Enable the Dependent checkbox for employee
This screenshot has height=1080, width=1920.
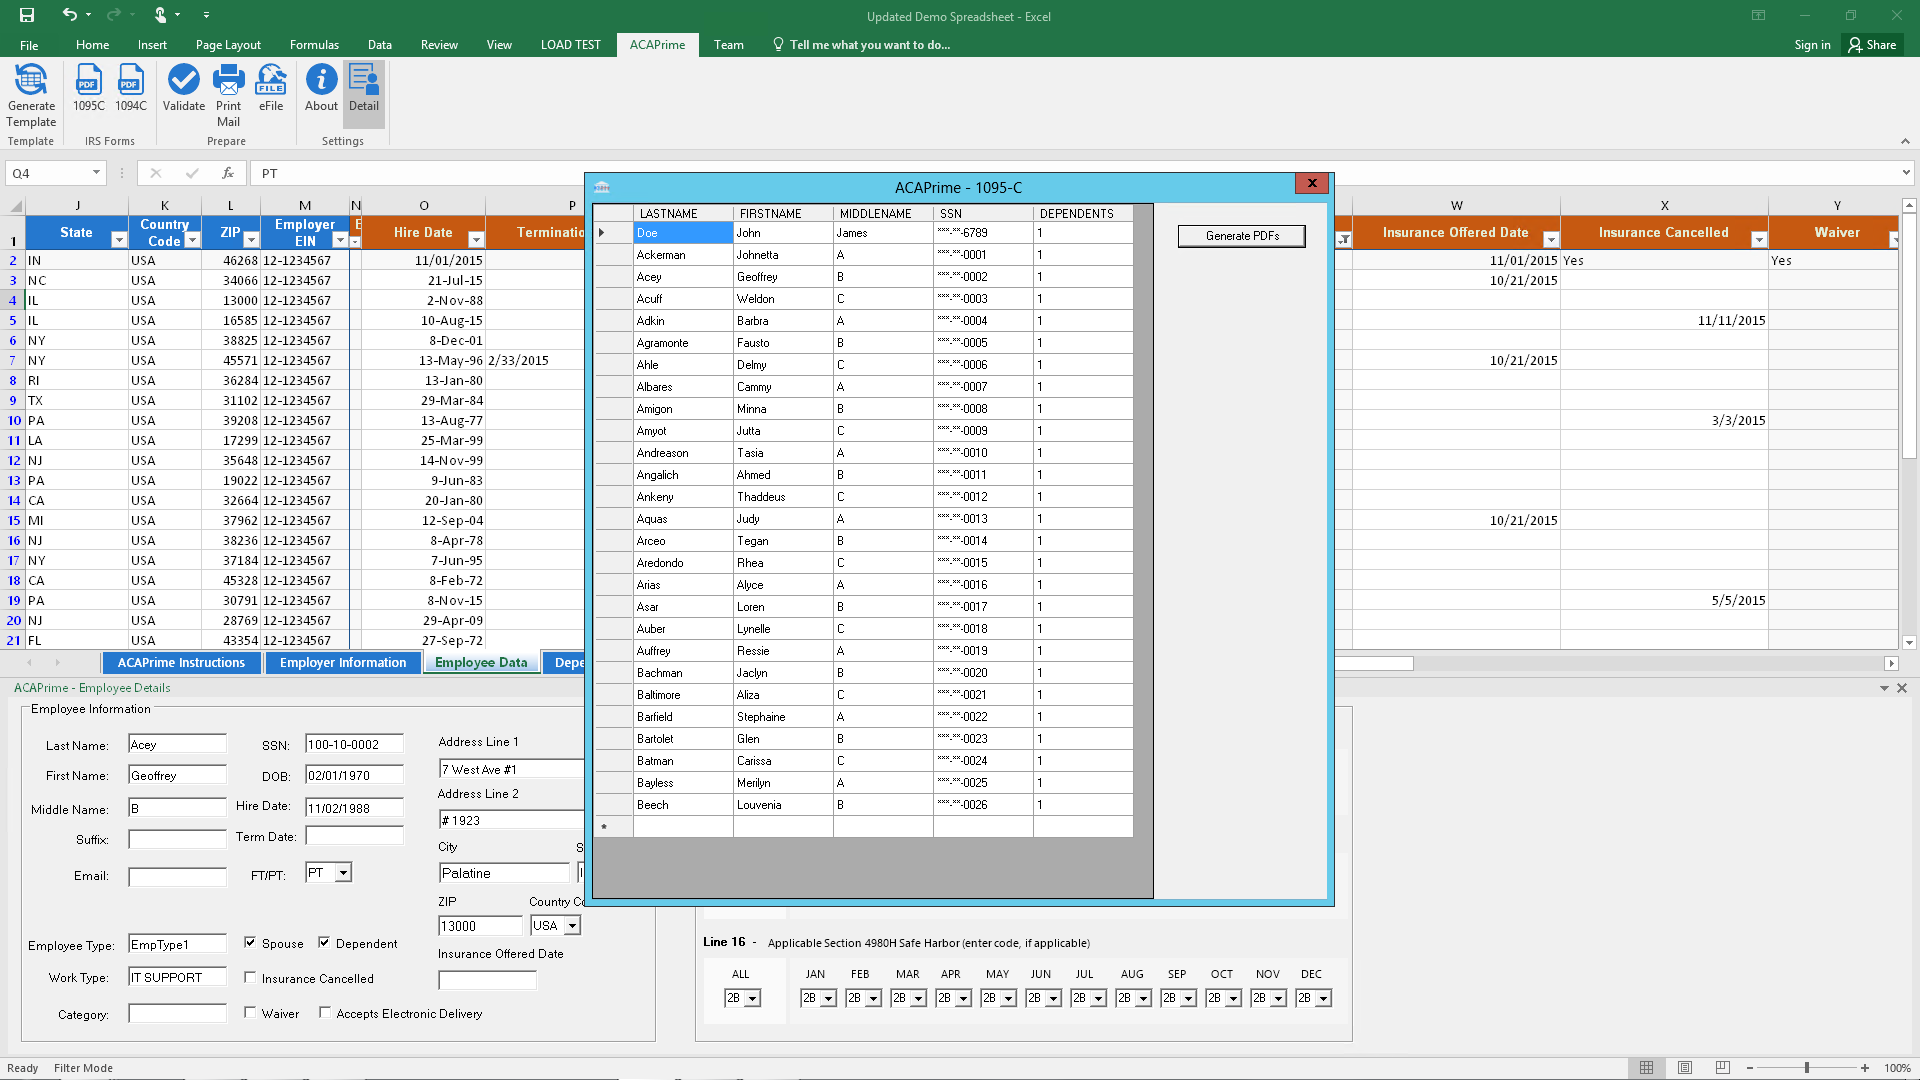tap(324, 942)
